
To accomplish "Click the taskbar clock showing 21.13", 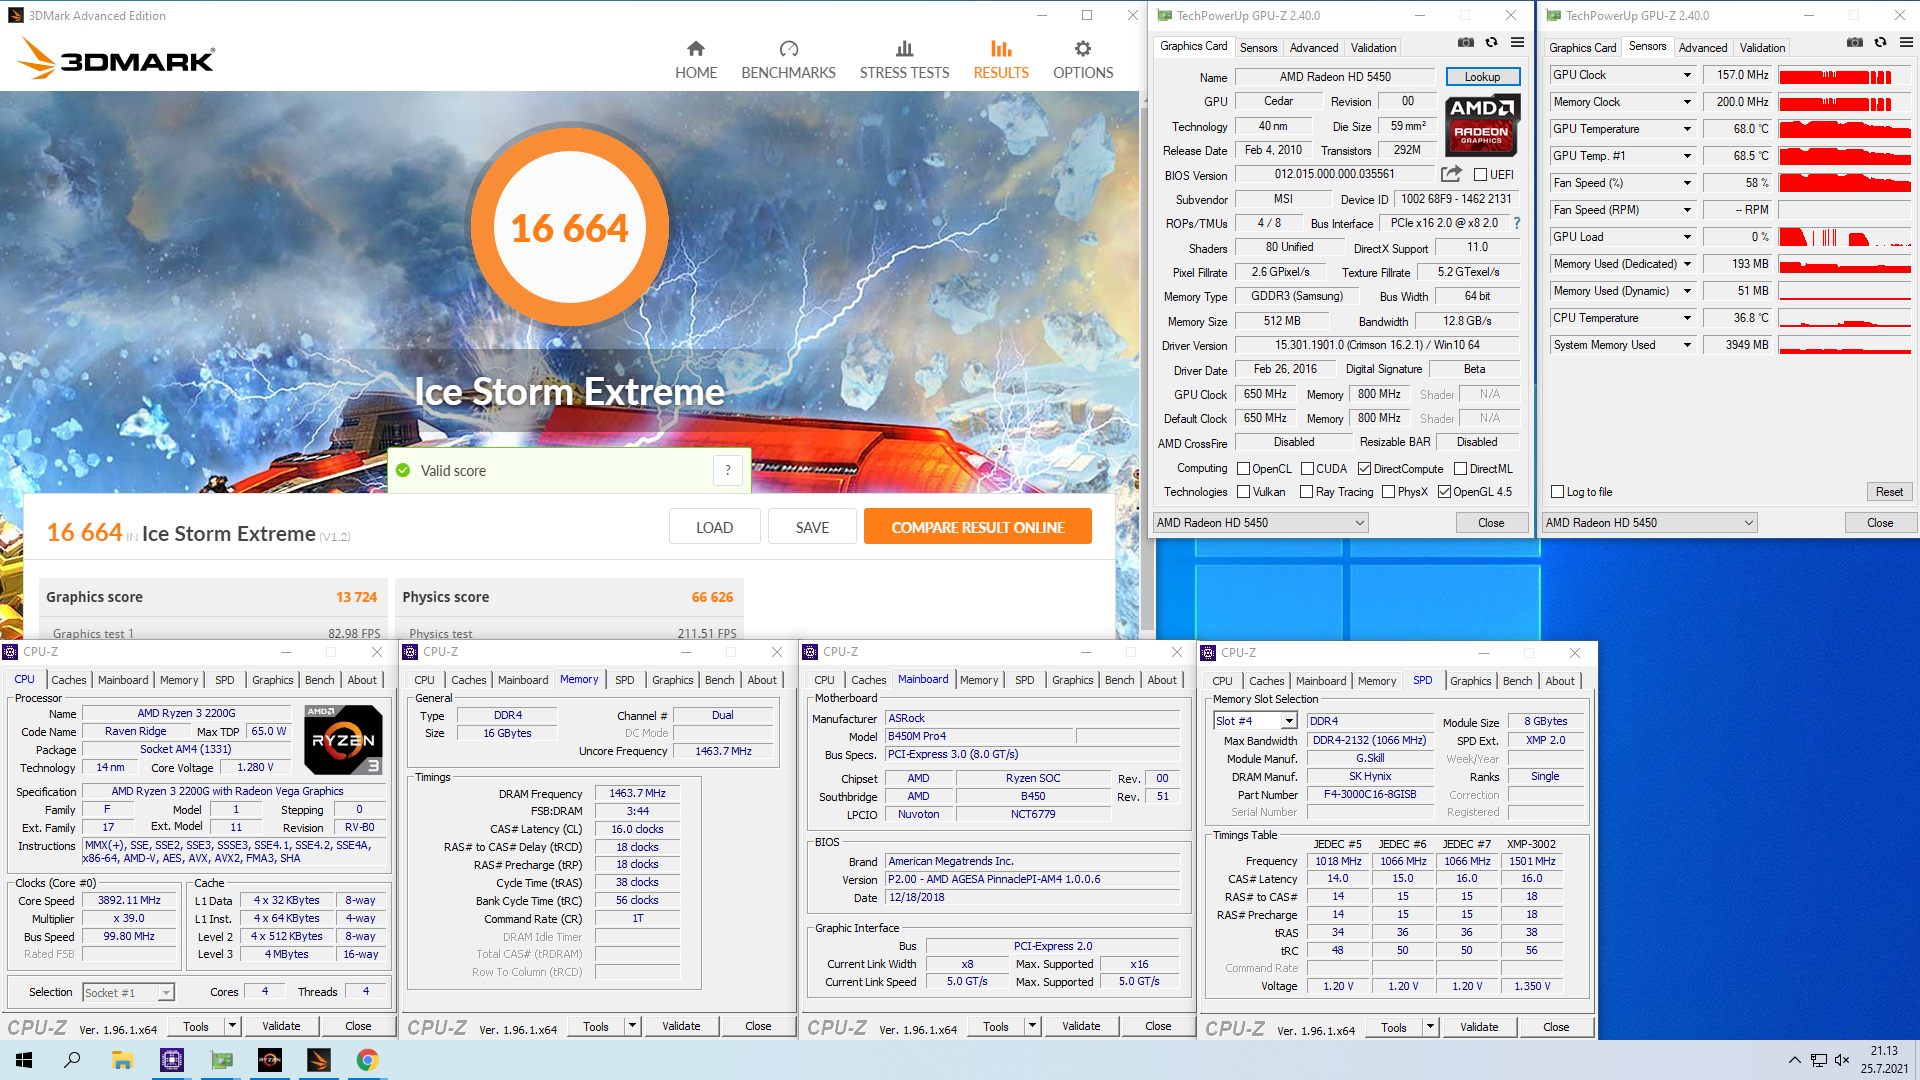I will coord(1884,1051).
